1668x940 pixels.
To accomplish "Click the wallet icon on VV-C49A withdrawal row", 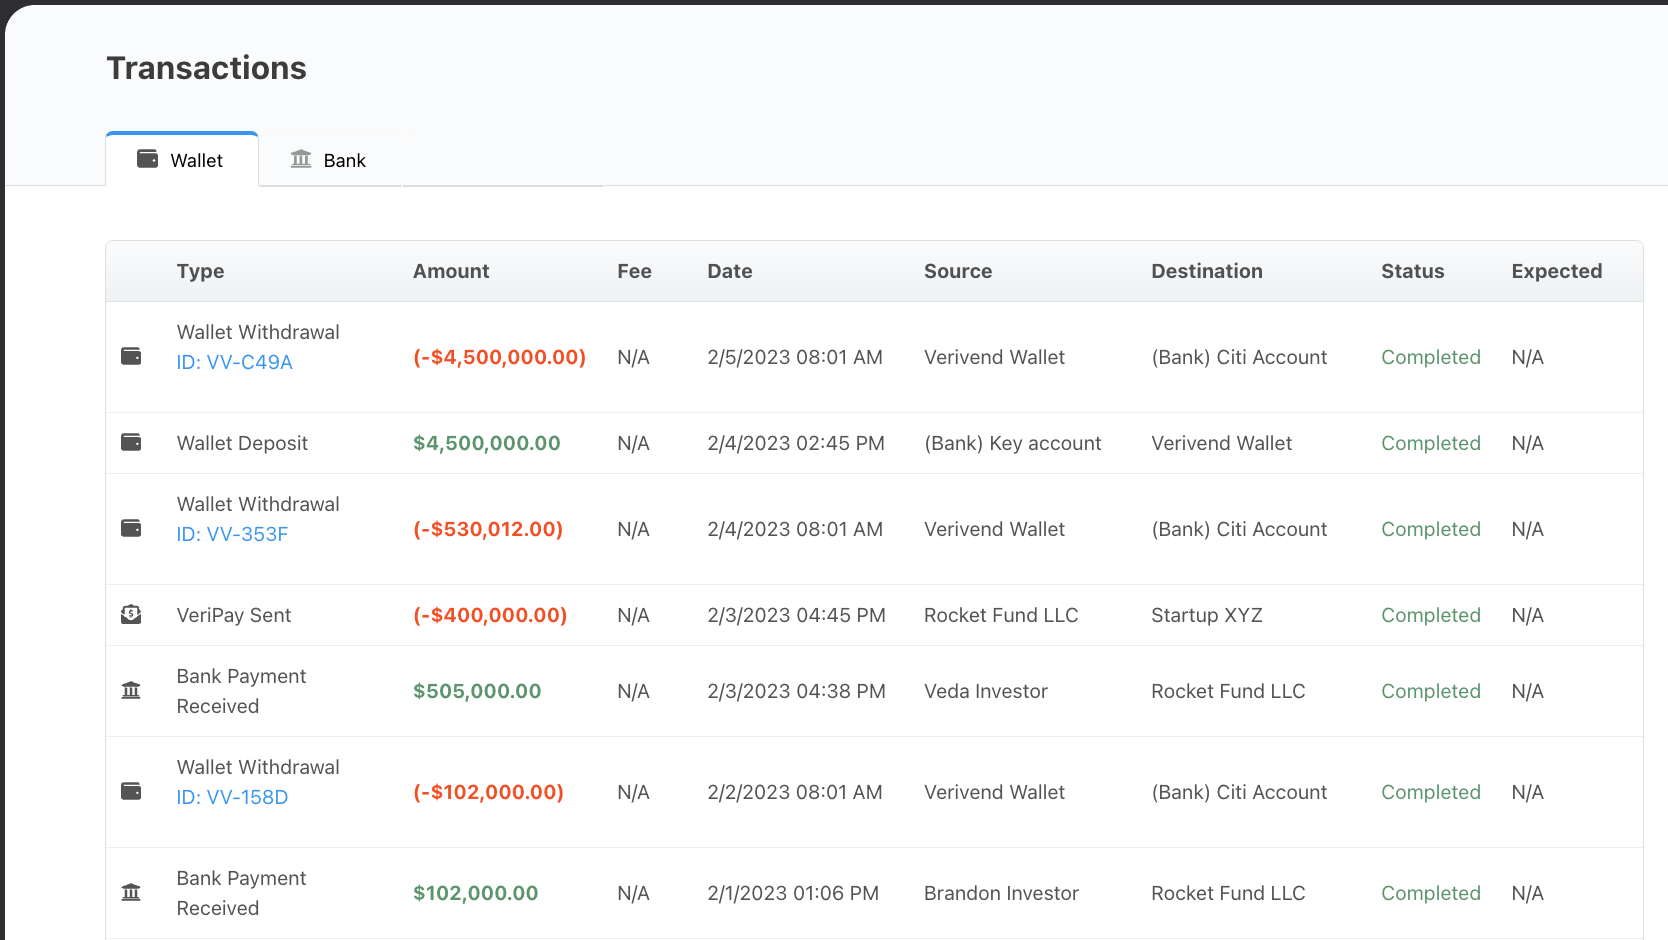I will [131, 356].
